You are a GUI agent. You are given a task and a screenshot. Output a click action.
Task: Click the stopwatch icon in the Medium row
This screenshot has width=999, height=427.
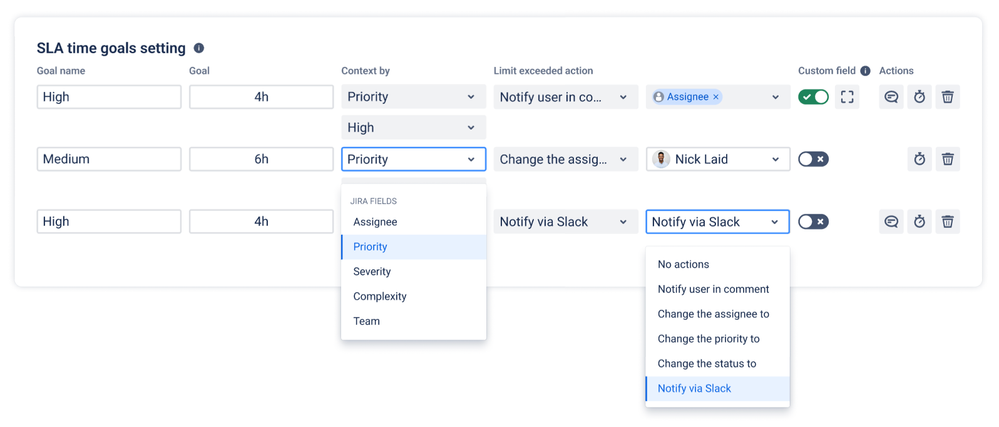pyautogui.click(x=919, y=159)
